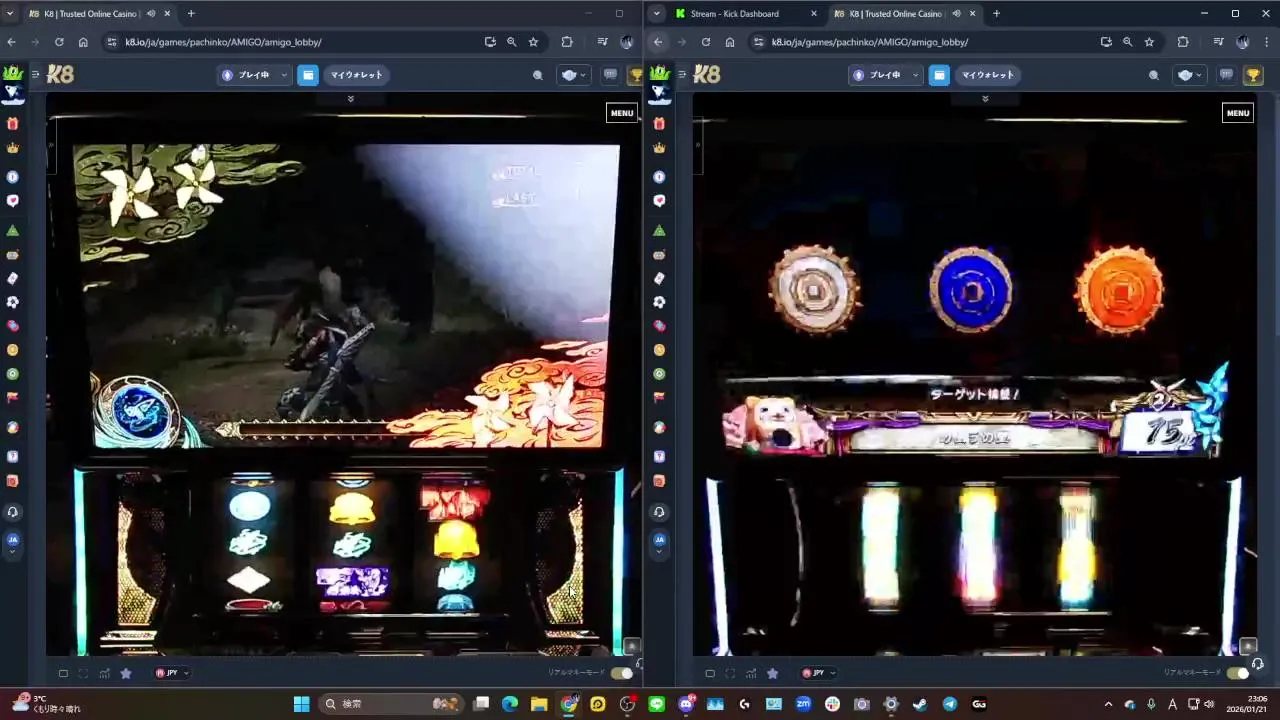The height and width of the screenshot is (720, 1280).
Task: Open game stats chart in right window
Action: click(x=751, y=673)
